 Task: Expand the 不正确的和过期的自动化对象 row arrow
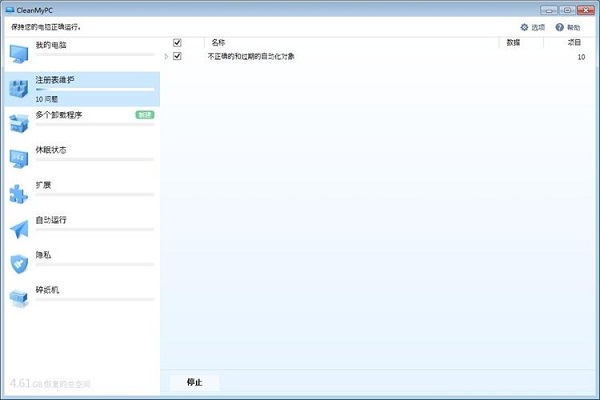point(166,57)
